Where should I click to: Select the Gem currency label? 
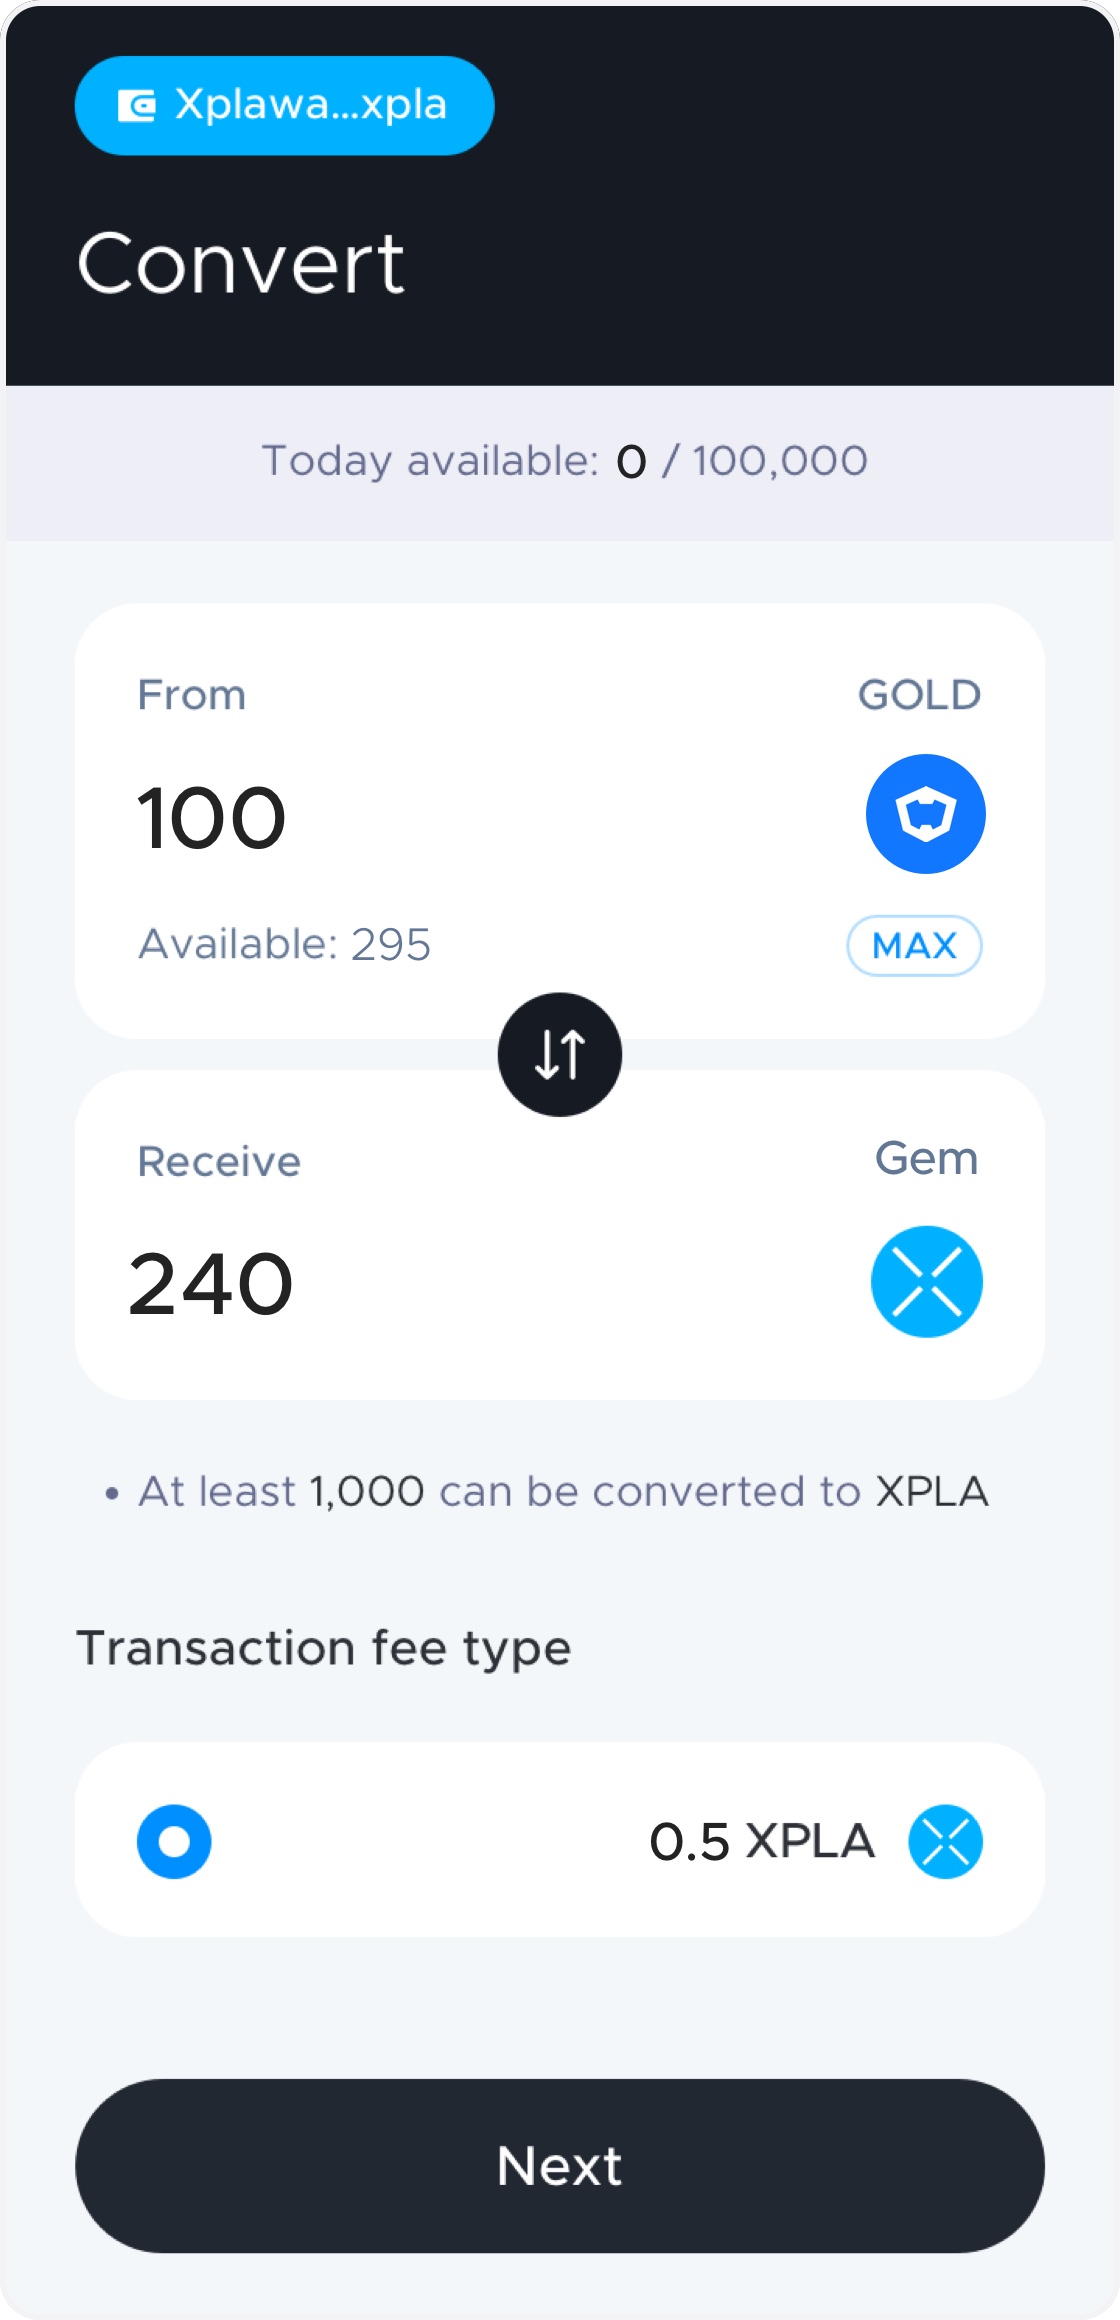tap(926, 1158)
